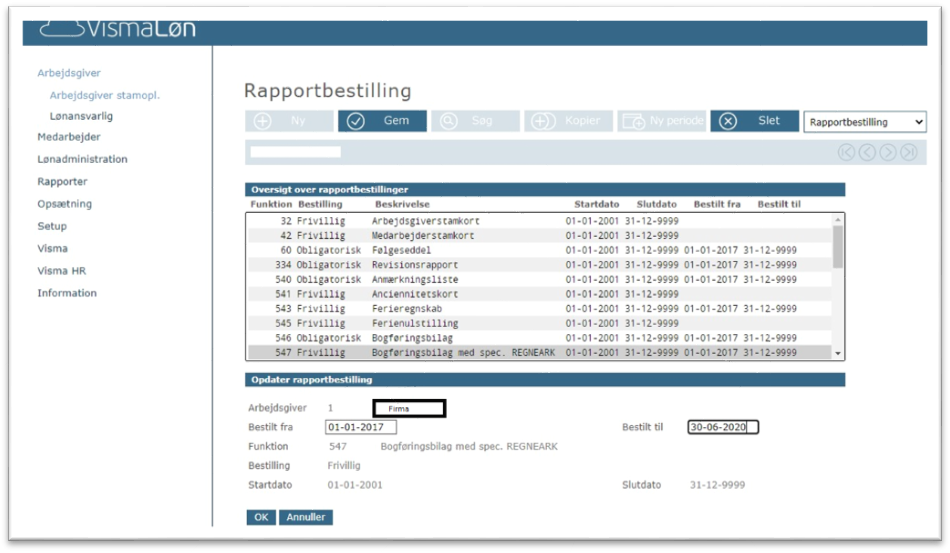Click the list scrollbar thumb
950x553 pixels.
[x=838, y=247]
